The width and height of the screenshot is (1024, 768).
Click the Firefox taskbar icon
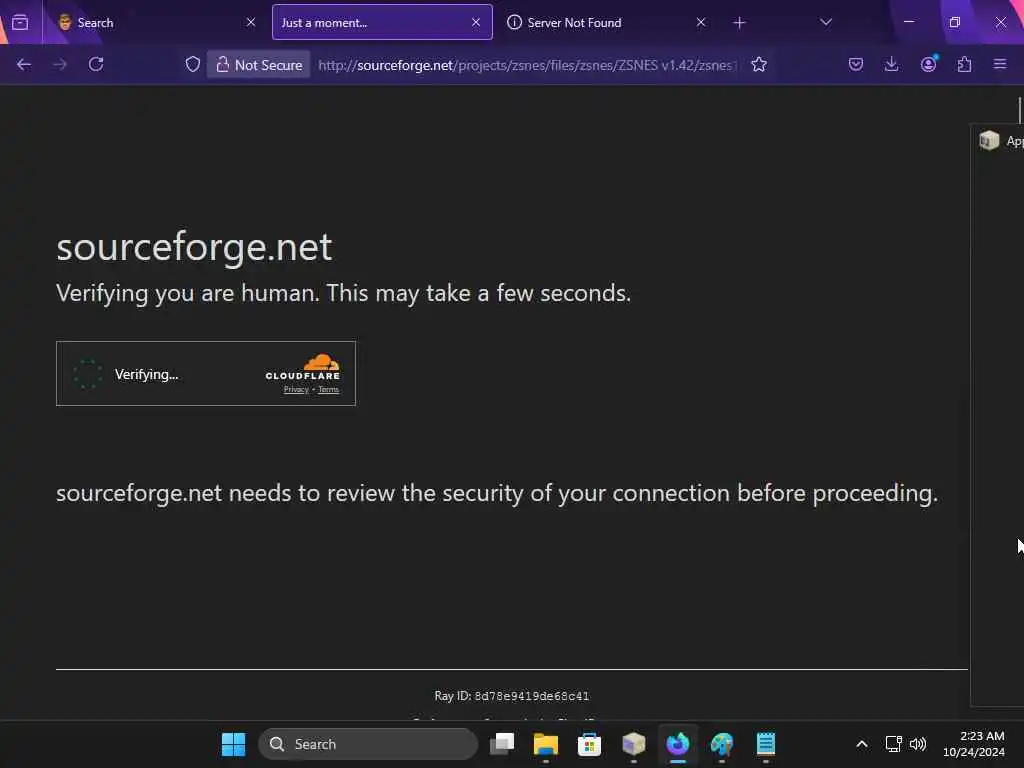pyautogui.click(x=677, y=744)
